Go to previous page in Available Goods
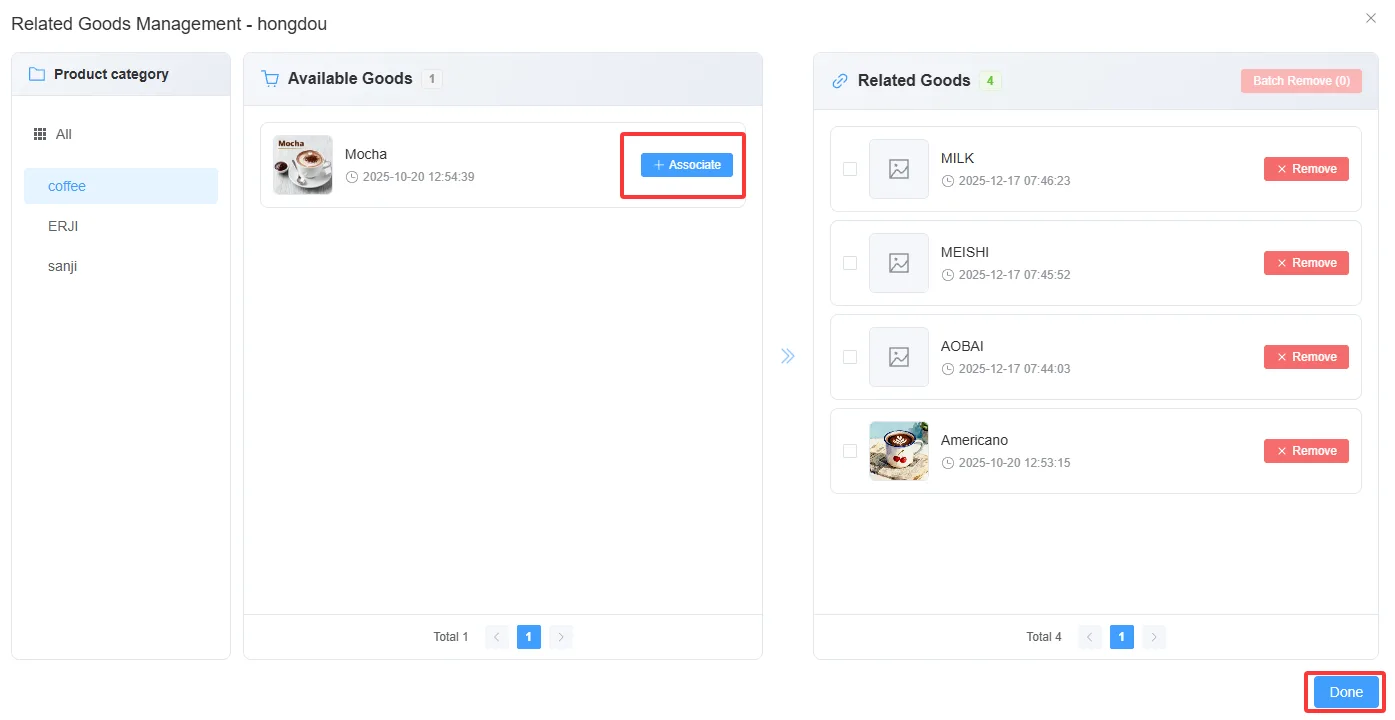1395x720 pixels. coord(497,637)
